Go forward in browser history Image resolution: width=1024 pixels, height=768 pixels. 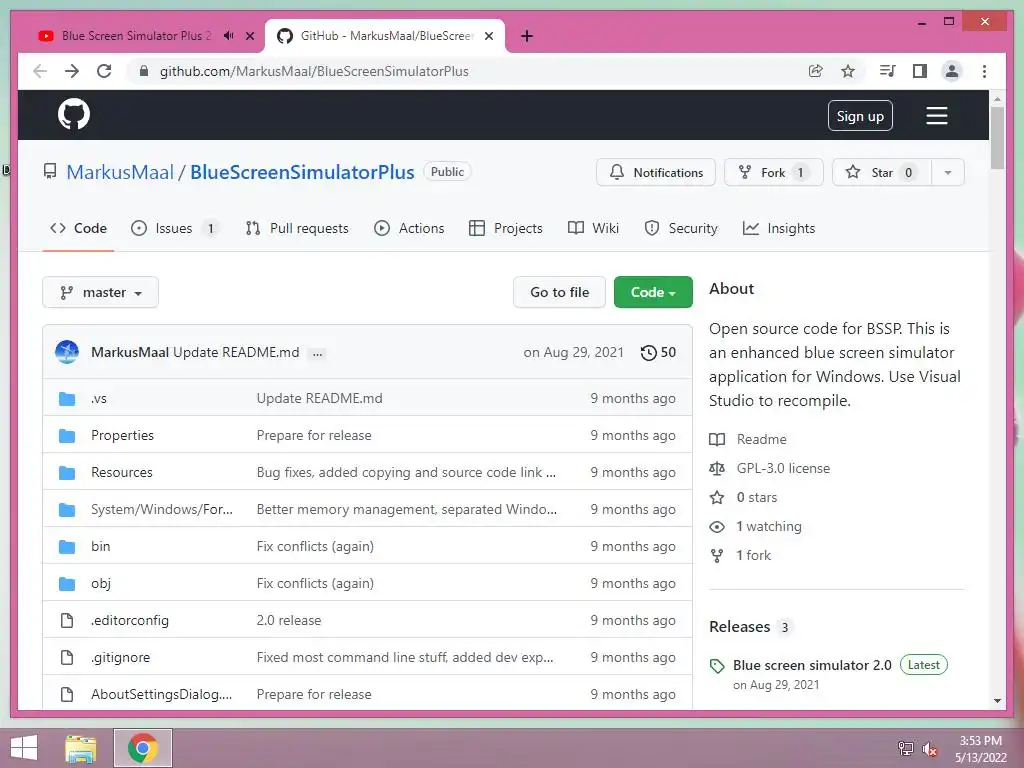click(x=72, y=71)
